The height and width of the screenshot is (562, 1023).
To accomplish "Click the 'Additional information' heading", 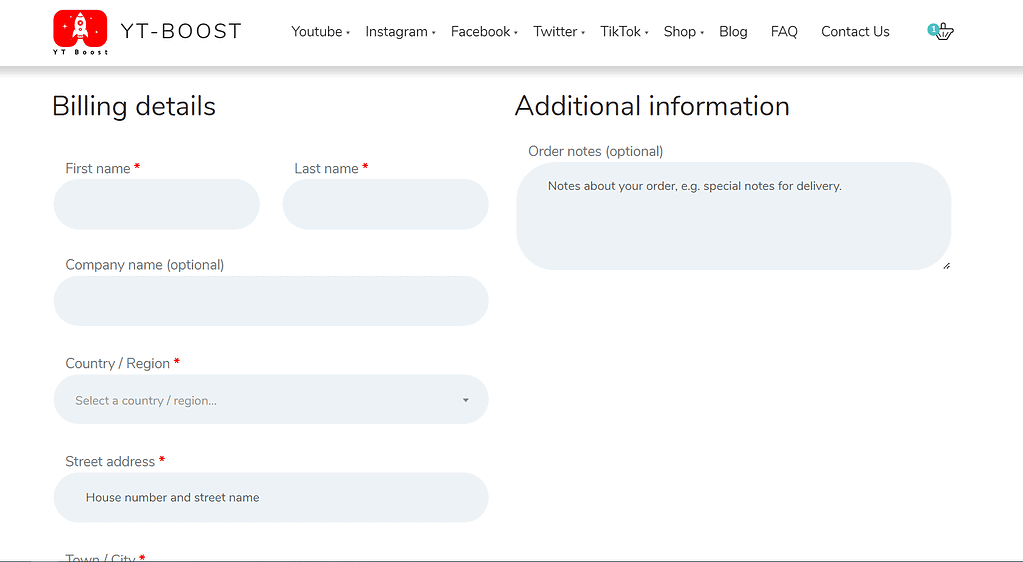I will [x=652, y=106].
